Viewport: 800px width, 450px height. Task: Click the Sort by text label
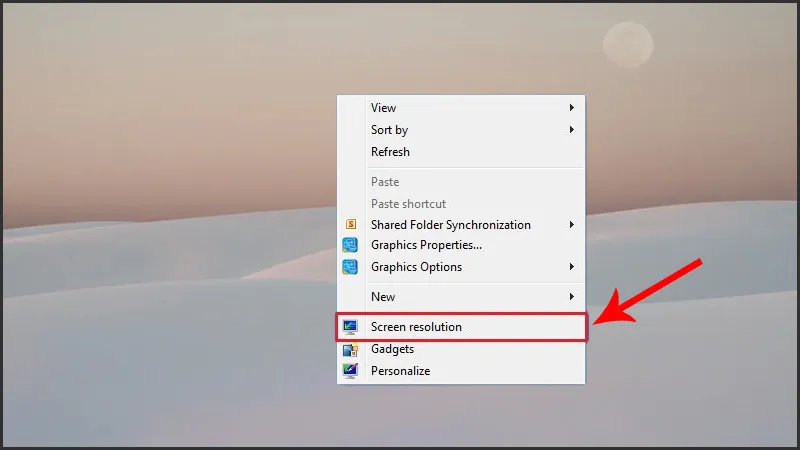(x=389, y=130)
